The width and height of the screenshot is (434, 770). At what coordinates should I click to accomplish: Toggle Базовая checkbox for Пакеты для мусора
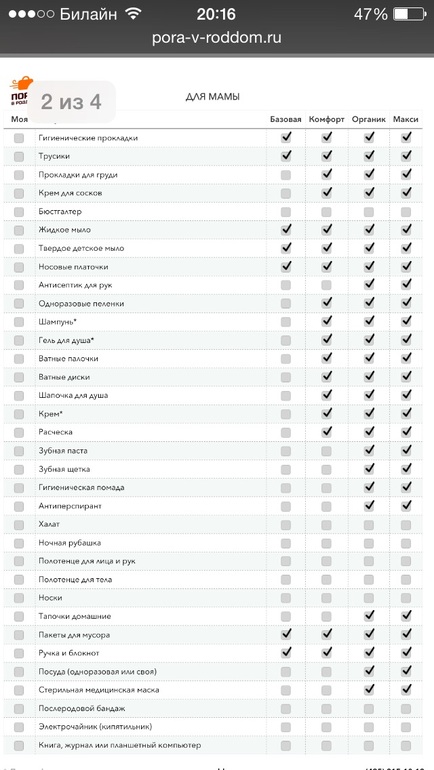286,634
